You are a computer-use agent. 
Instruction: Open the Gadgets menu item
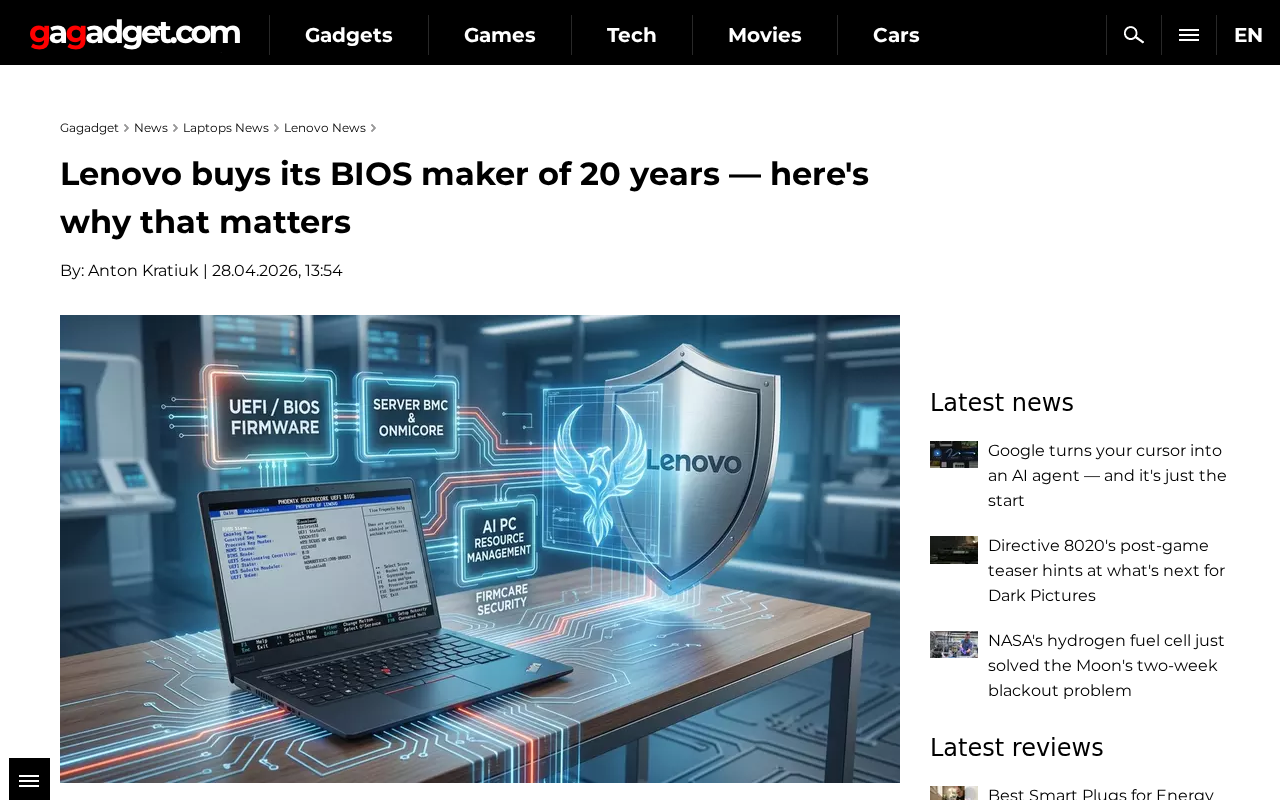point(349,35)
